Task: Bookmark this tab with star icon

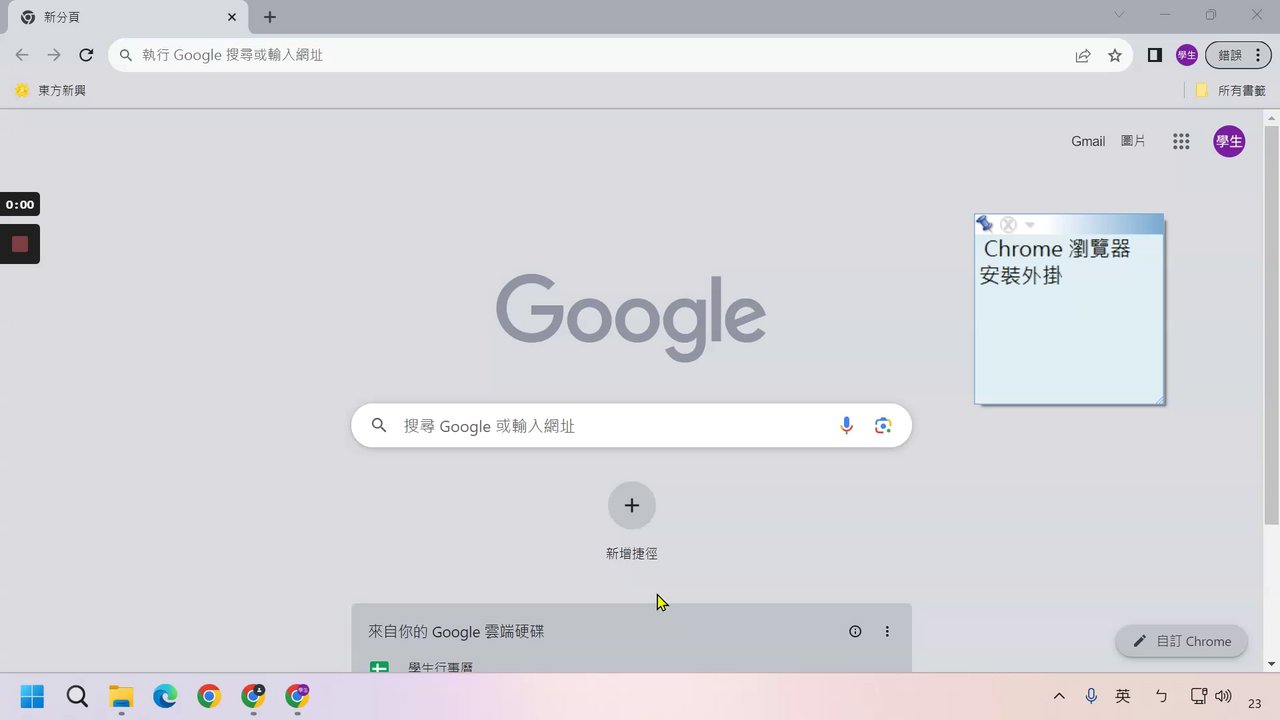Action: tap(1115, 56)
